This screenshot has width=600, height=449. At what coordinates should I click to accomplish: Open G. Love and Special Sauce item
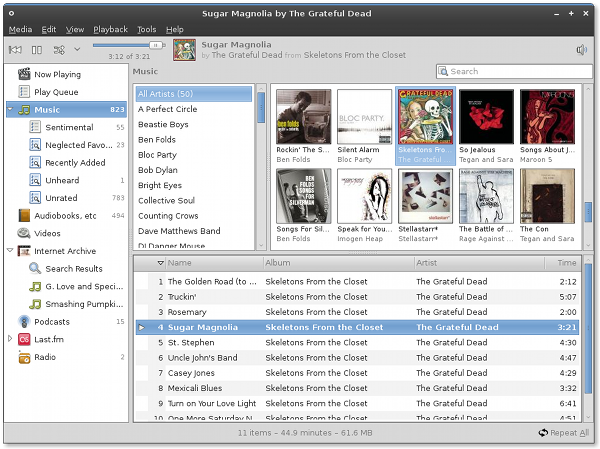[76, 286]
